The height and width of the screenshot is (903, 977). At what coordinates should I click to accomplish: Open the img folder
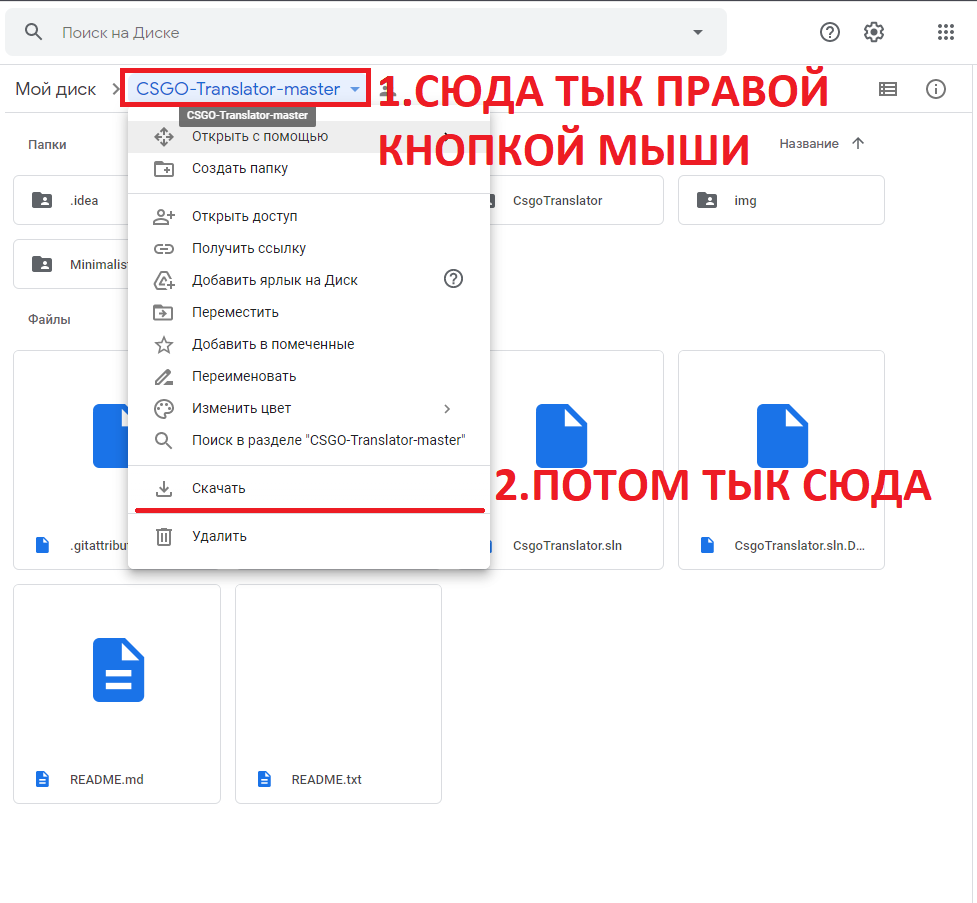(781, 200)
